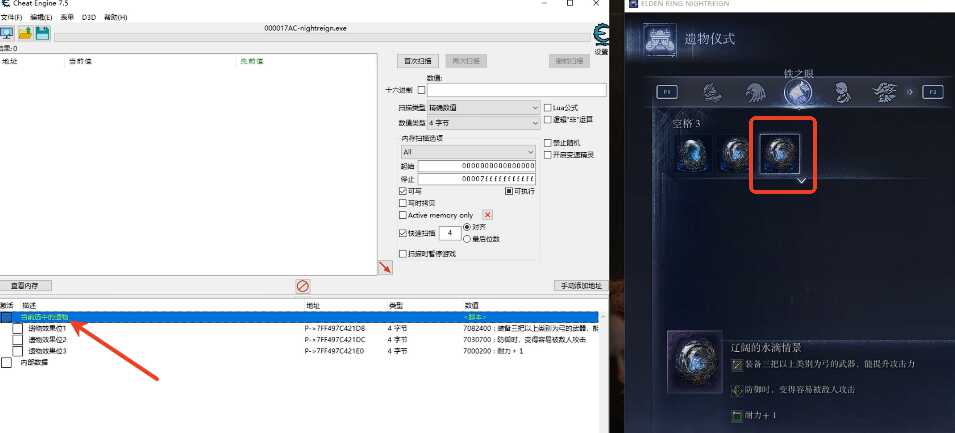Select the third highlighted relic slot

(x=780, y=153)
